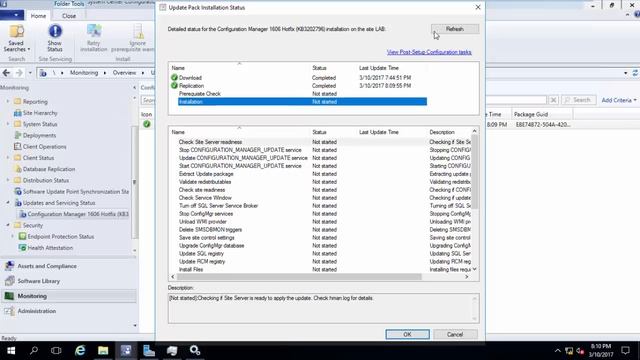This screenshot has width=640, height=360.
Task: Click the green status icon in results list
Action: (x=147, y=124)
